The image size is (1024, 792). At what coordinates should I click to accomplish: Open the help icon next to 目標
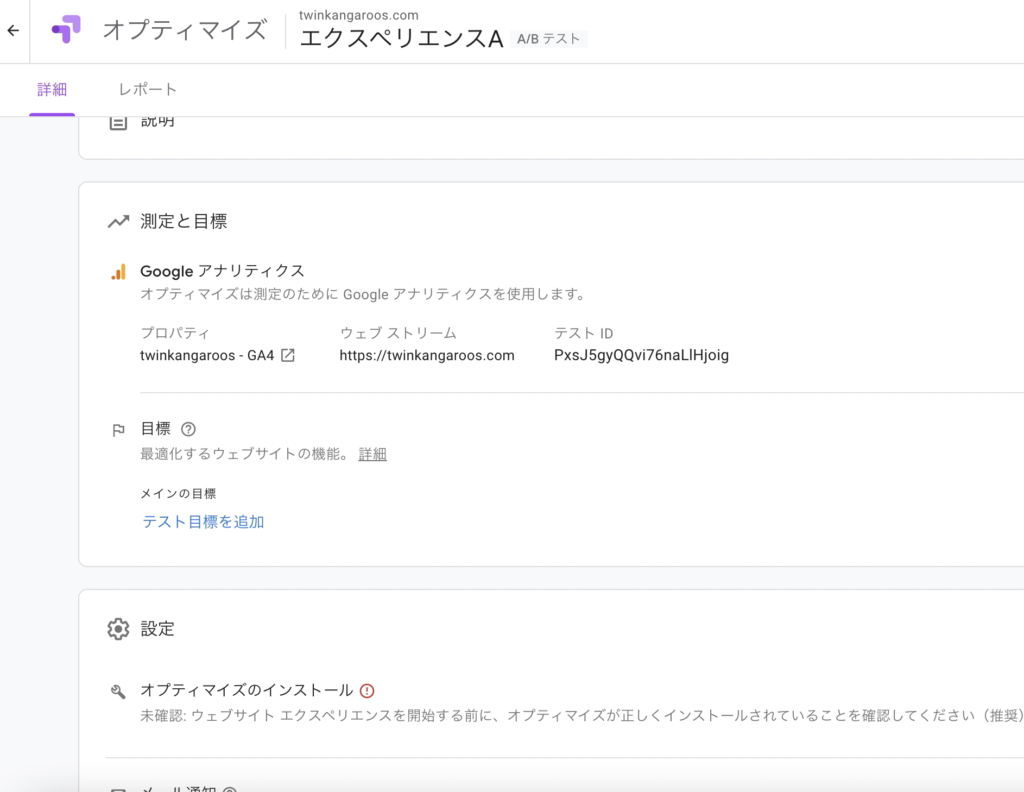click(x=188, y=429)
